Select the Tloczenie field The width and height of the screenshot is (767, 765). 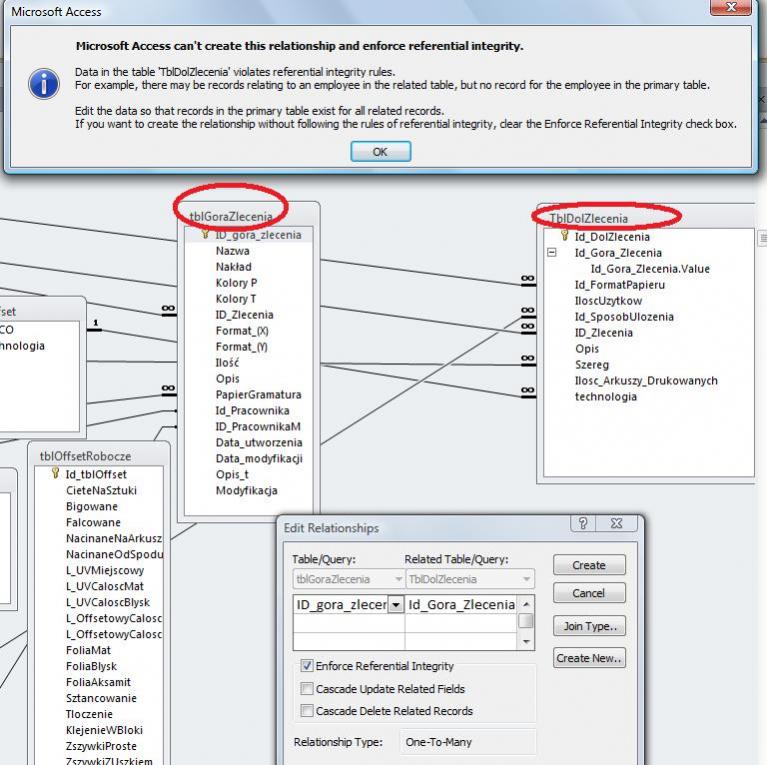click(x=89, y=714)
